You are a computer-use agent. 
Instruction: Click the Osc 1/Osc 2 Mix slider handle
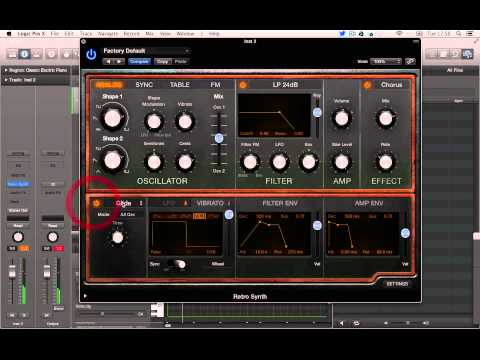(219, 138)
